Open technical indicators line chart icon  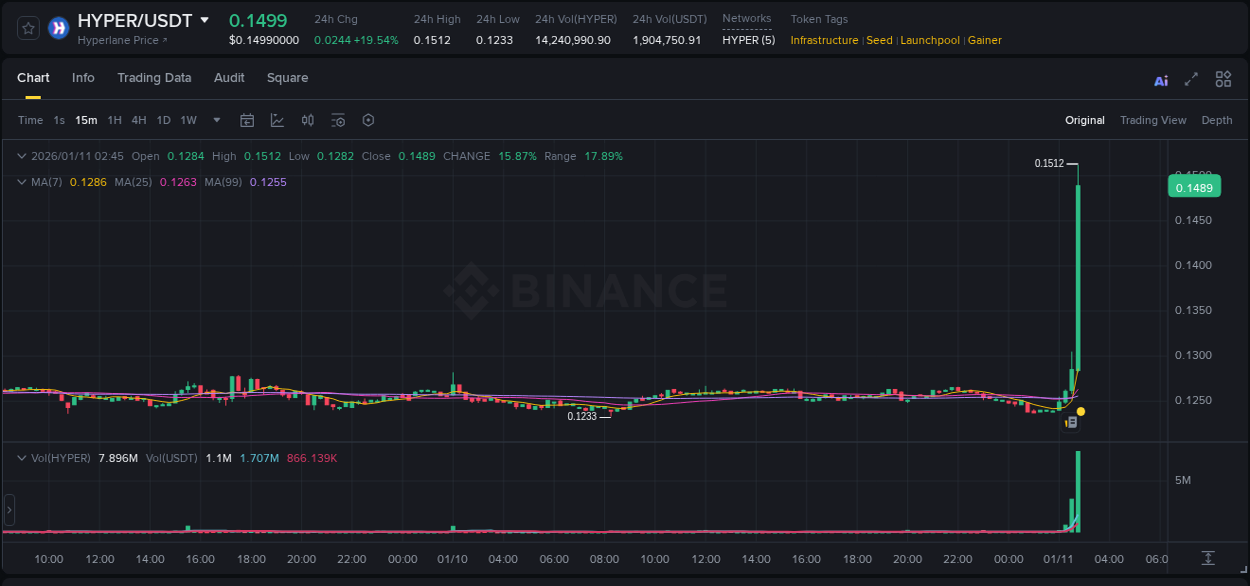[277, 120]
